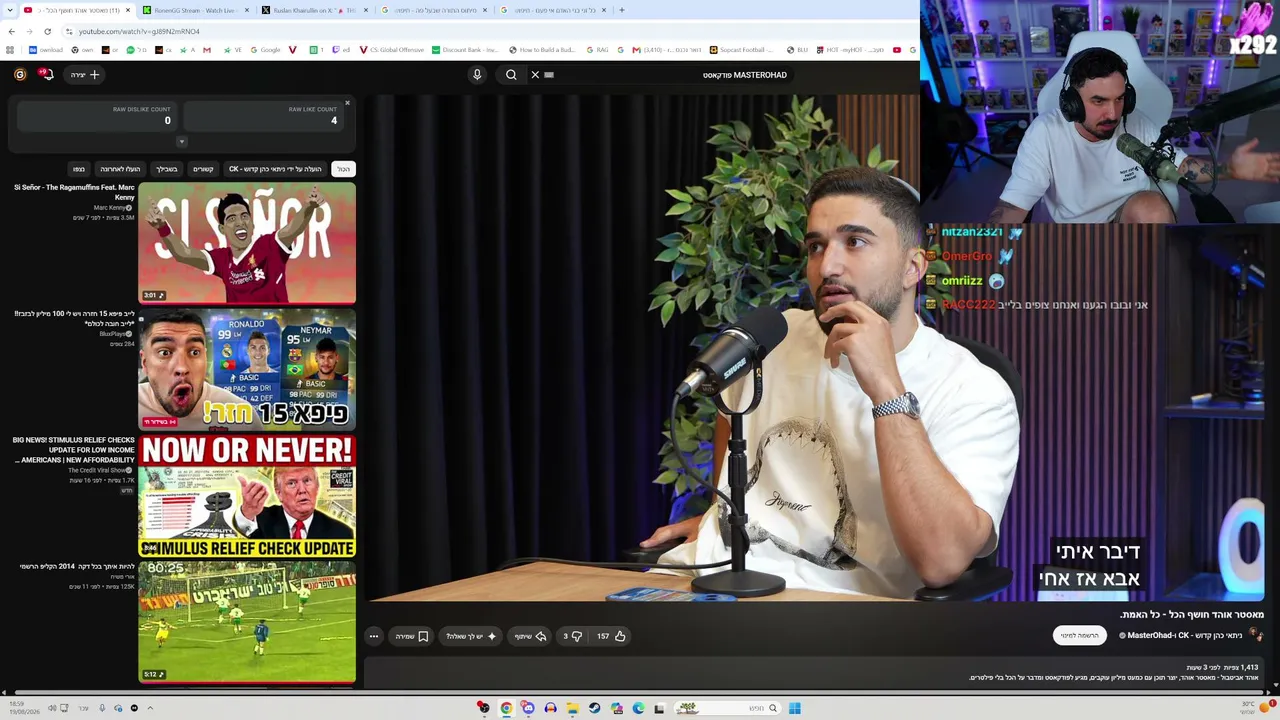Save the video using bookmark button
The height and width of the screenshot is (720, 1280).
(411, 636)
